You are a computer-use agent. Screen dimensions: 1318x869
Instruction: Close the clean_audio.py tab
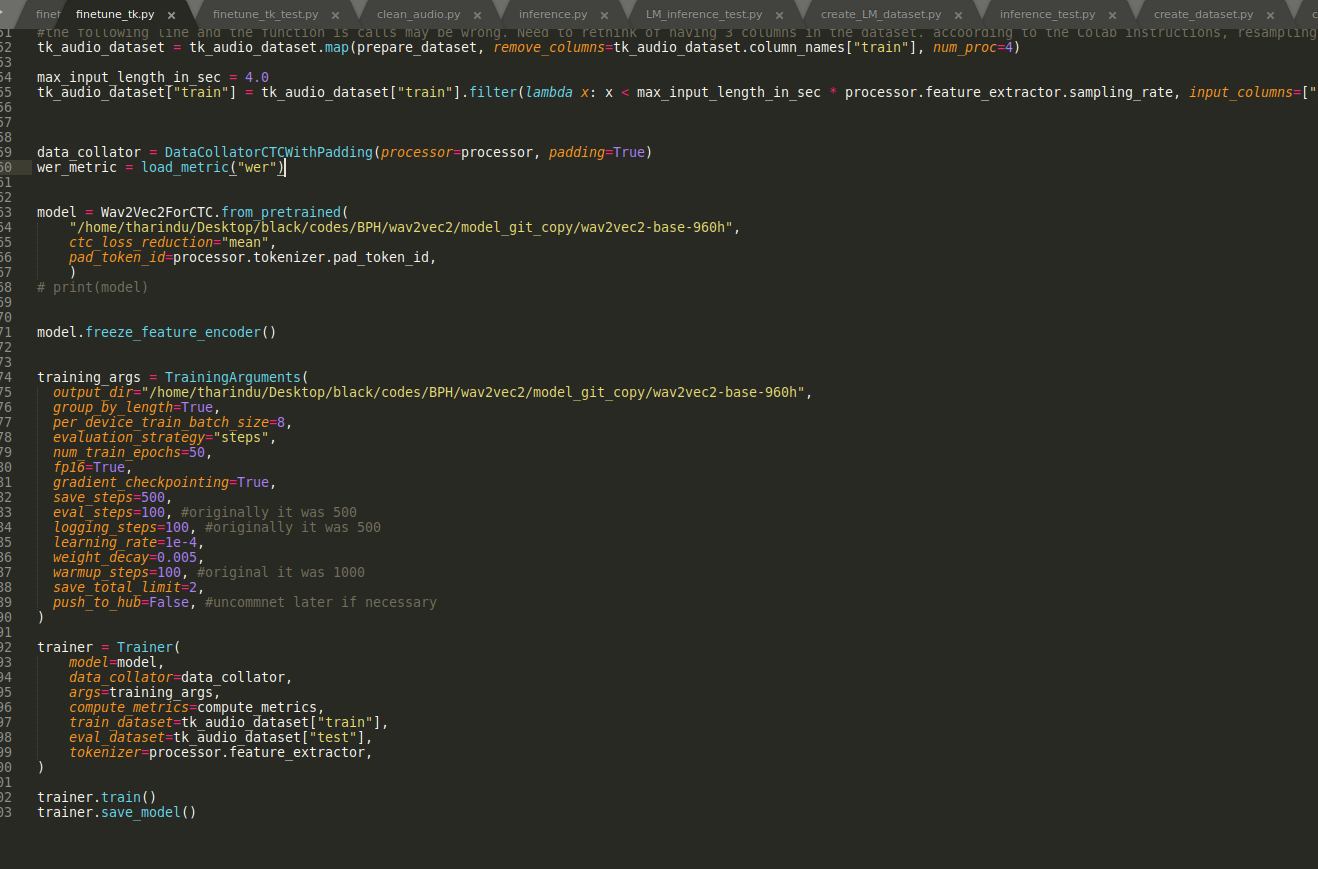pyautogui.click(x=478, y=15)
